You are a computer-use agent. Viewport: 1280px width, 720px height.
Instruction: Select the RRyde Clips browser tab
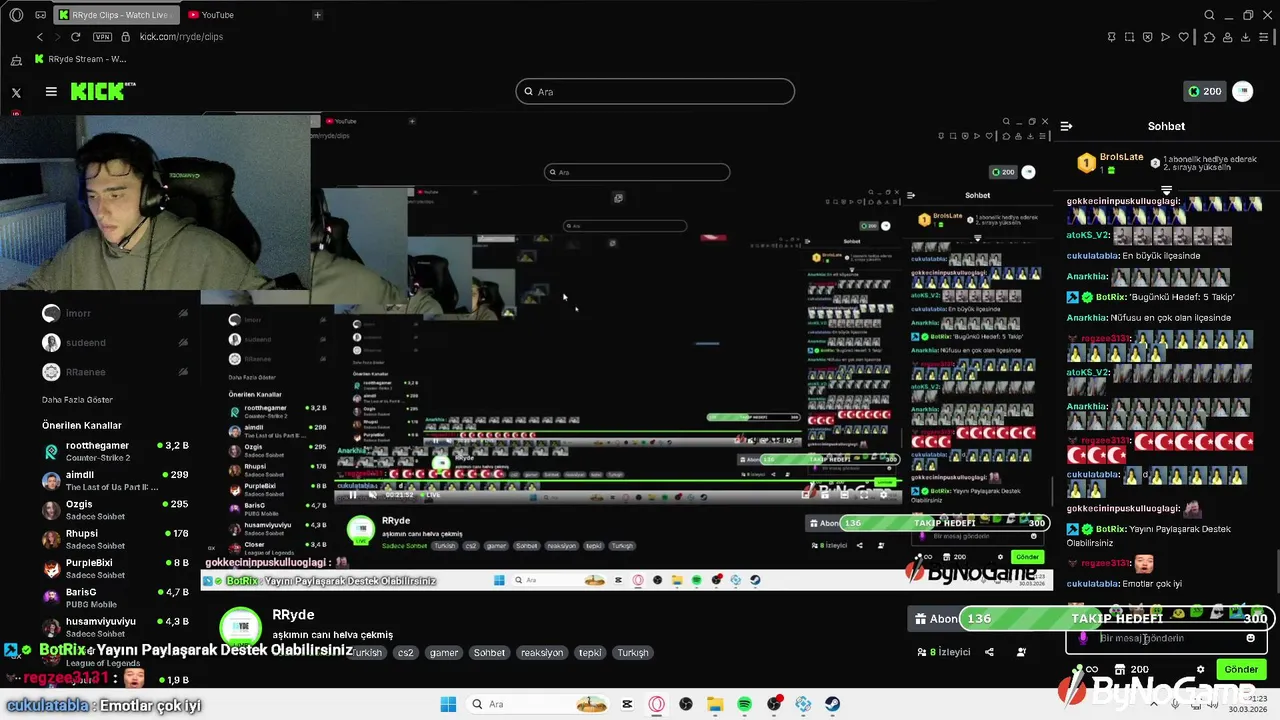point(115,15)
